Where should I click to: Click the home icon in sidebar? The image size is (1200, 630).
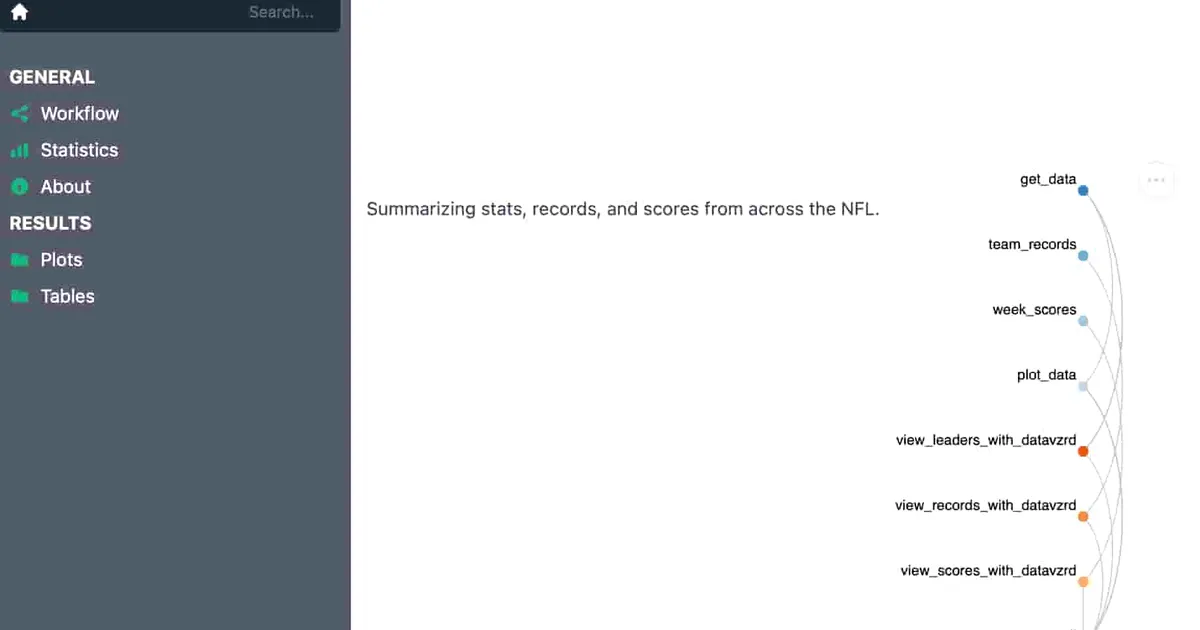(x=19, y=12)
